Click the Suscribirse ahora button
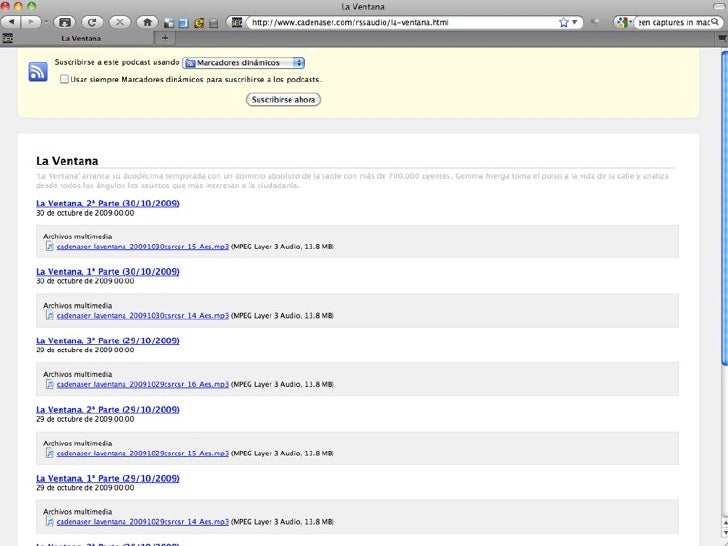Viewport: 728px width, 546px height. [x=283, y=99]
